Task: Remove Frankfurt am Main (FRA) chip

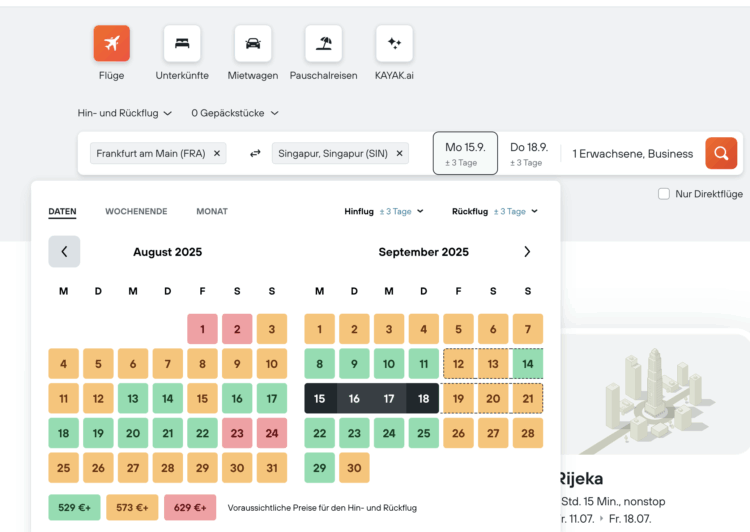Action: tap(218, 153)
